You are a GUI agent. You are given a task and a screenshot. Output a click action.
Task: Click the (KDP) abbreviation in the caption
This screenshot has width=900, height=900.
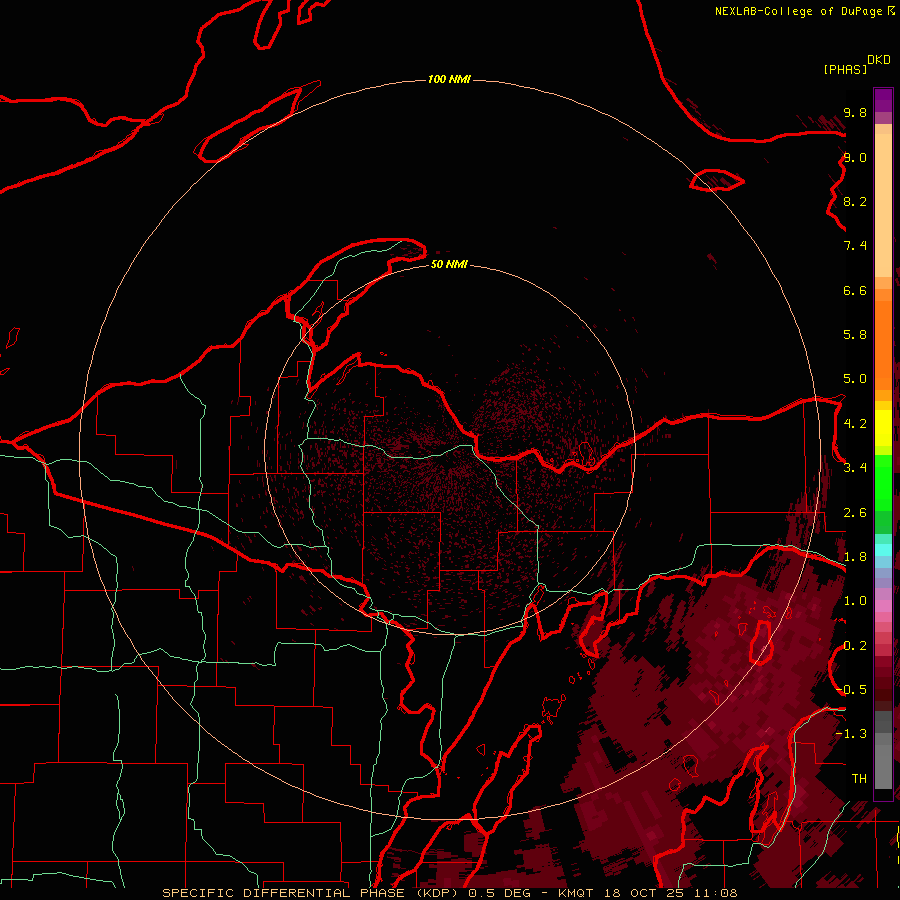pos(437,893)
